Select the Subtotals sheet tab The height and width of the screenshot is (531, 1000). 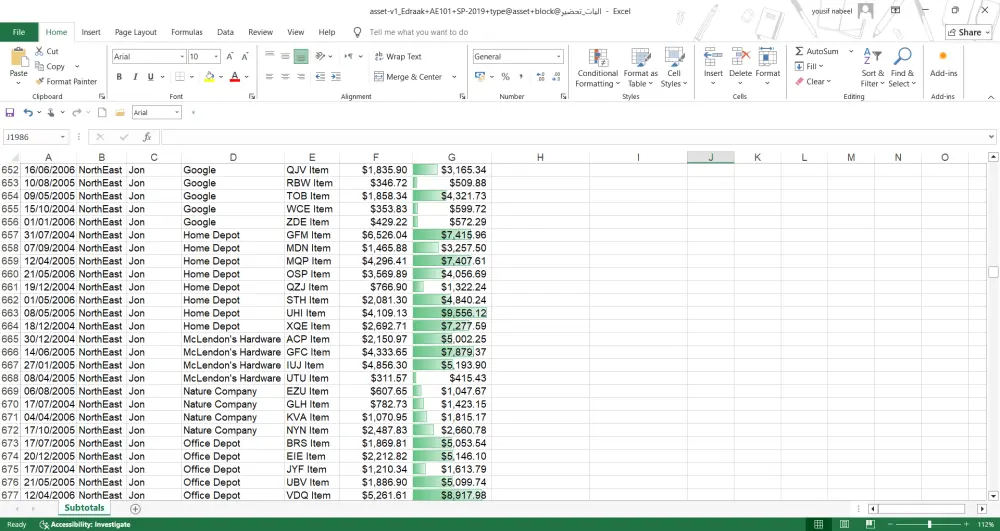pyautogui.click(x=85, y=508)
